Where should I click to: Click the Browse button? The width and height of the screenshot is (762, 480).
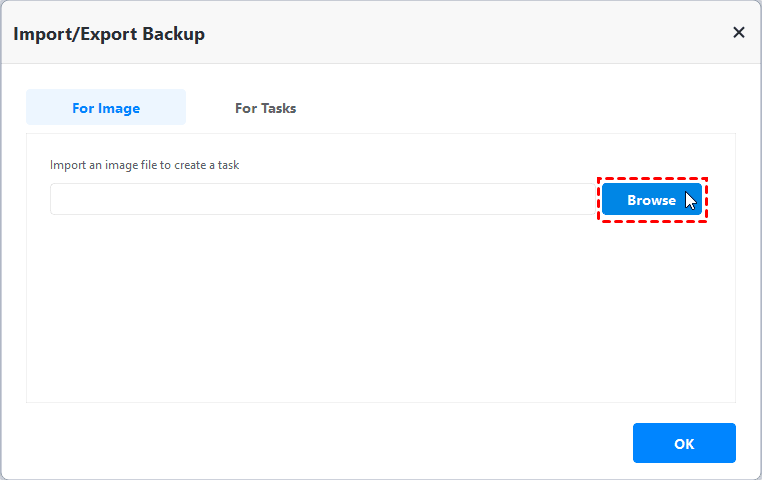651,200
